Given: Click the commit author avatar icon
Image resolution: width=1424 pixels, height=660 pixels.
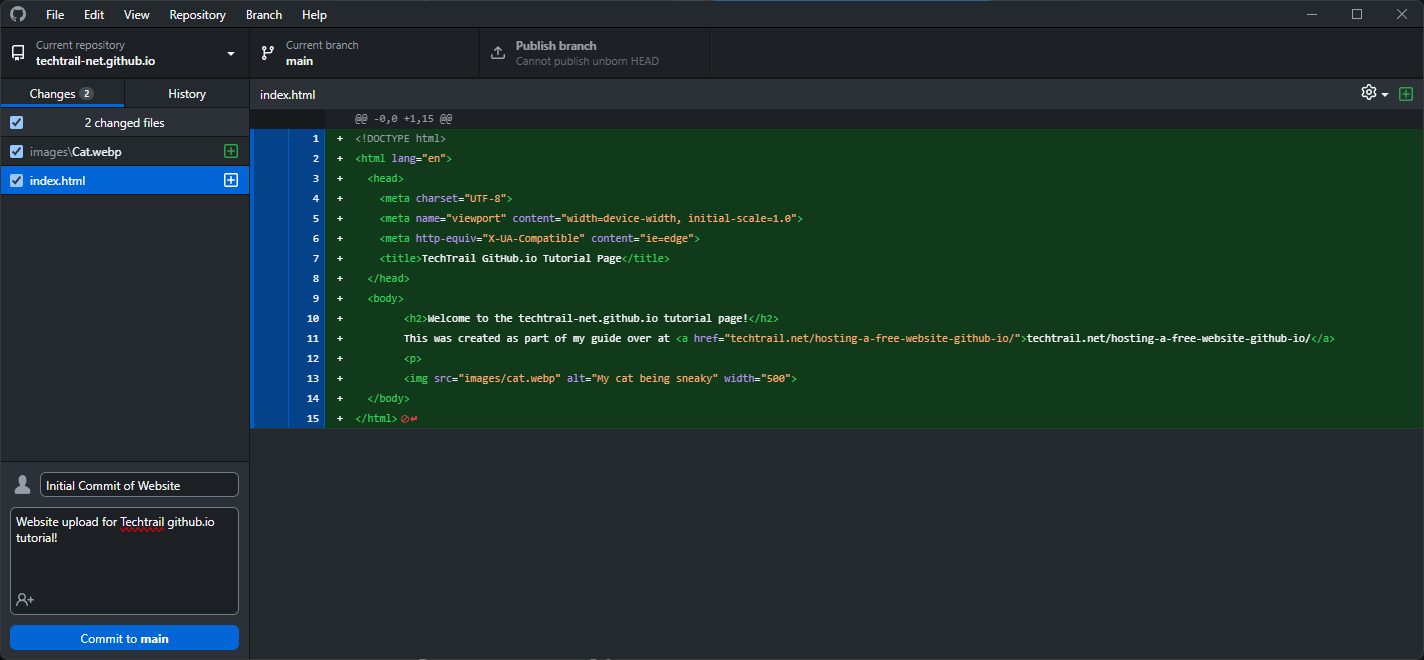Looking at the screenshot, I should tap(22, 485).
